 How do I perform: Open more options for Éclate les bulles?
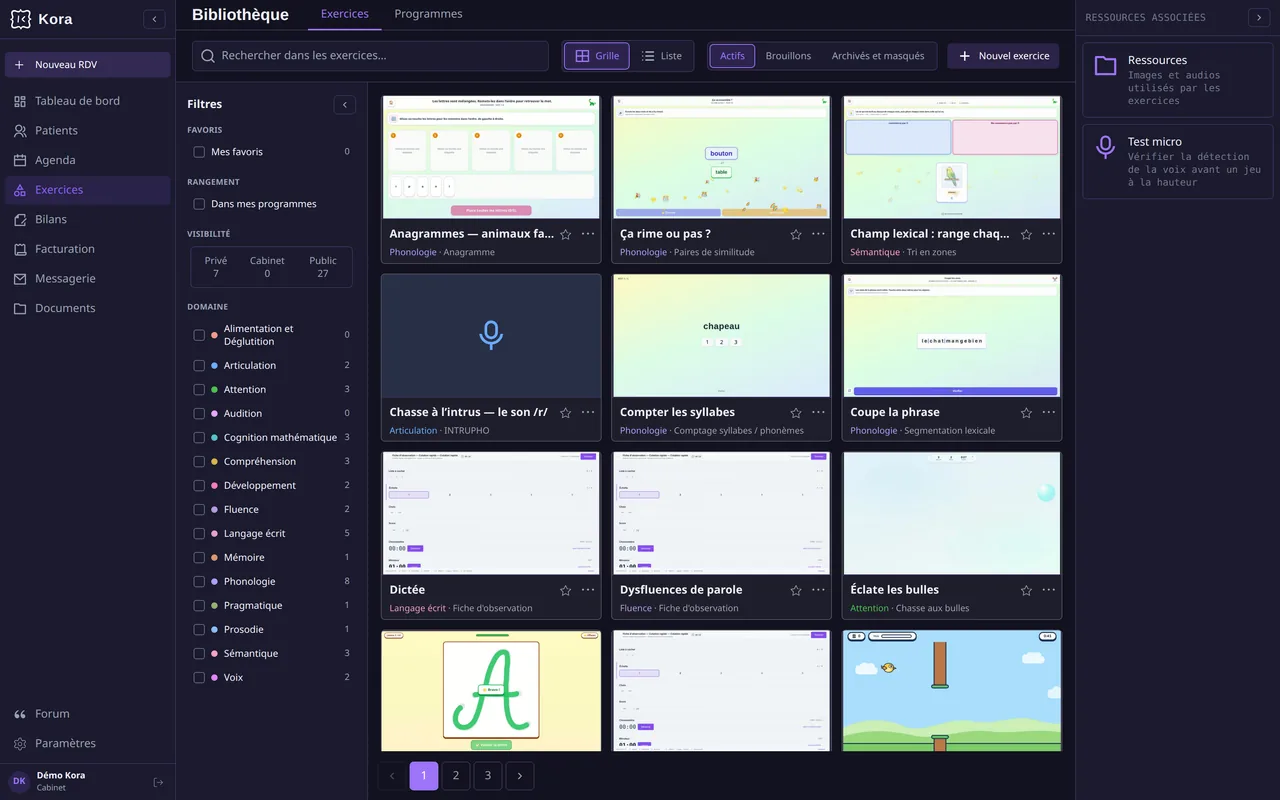[x=1048, y=590]
